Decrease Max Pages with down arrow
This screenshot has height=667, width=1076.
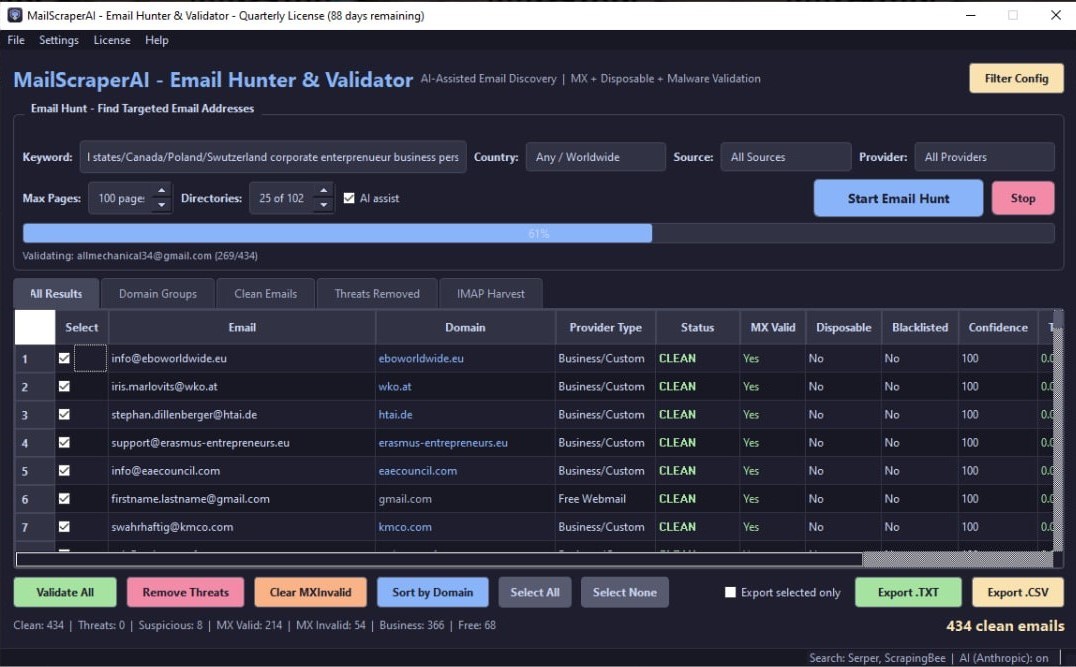[x=161, y=205]
